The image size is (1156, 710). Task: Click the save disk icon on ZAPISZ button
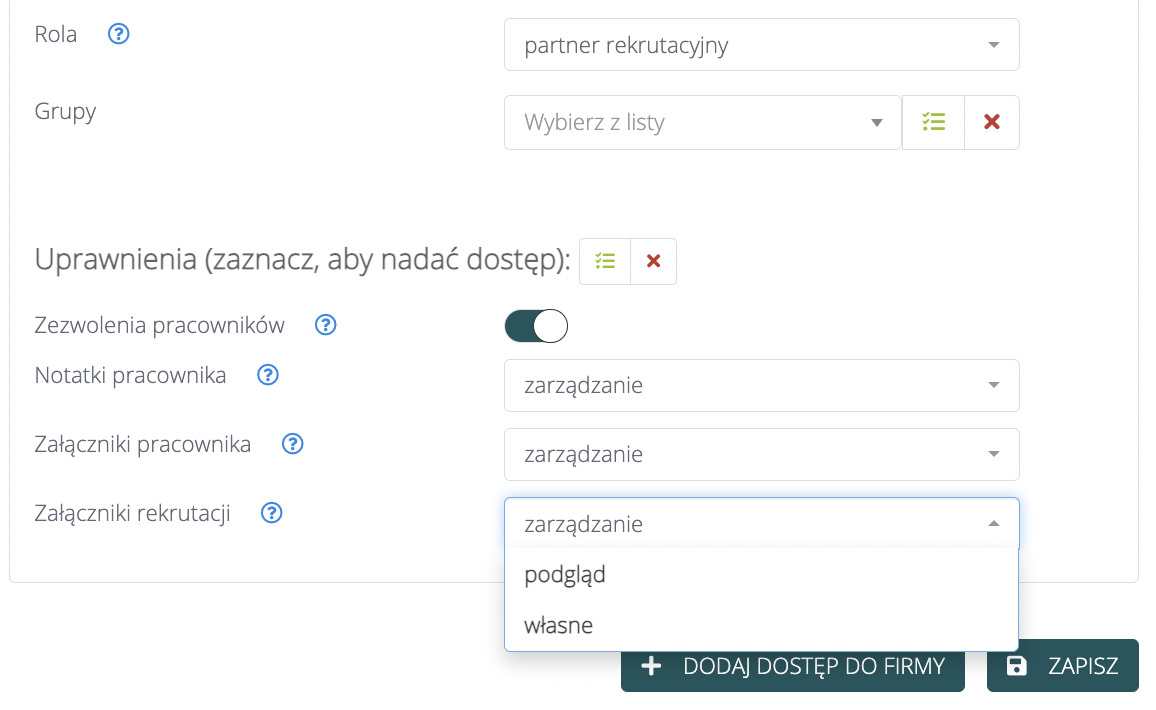click(x=1016, y=665)
